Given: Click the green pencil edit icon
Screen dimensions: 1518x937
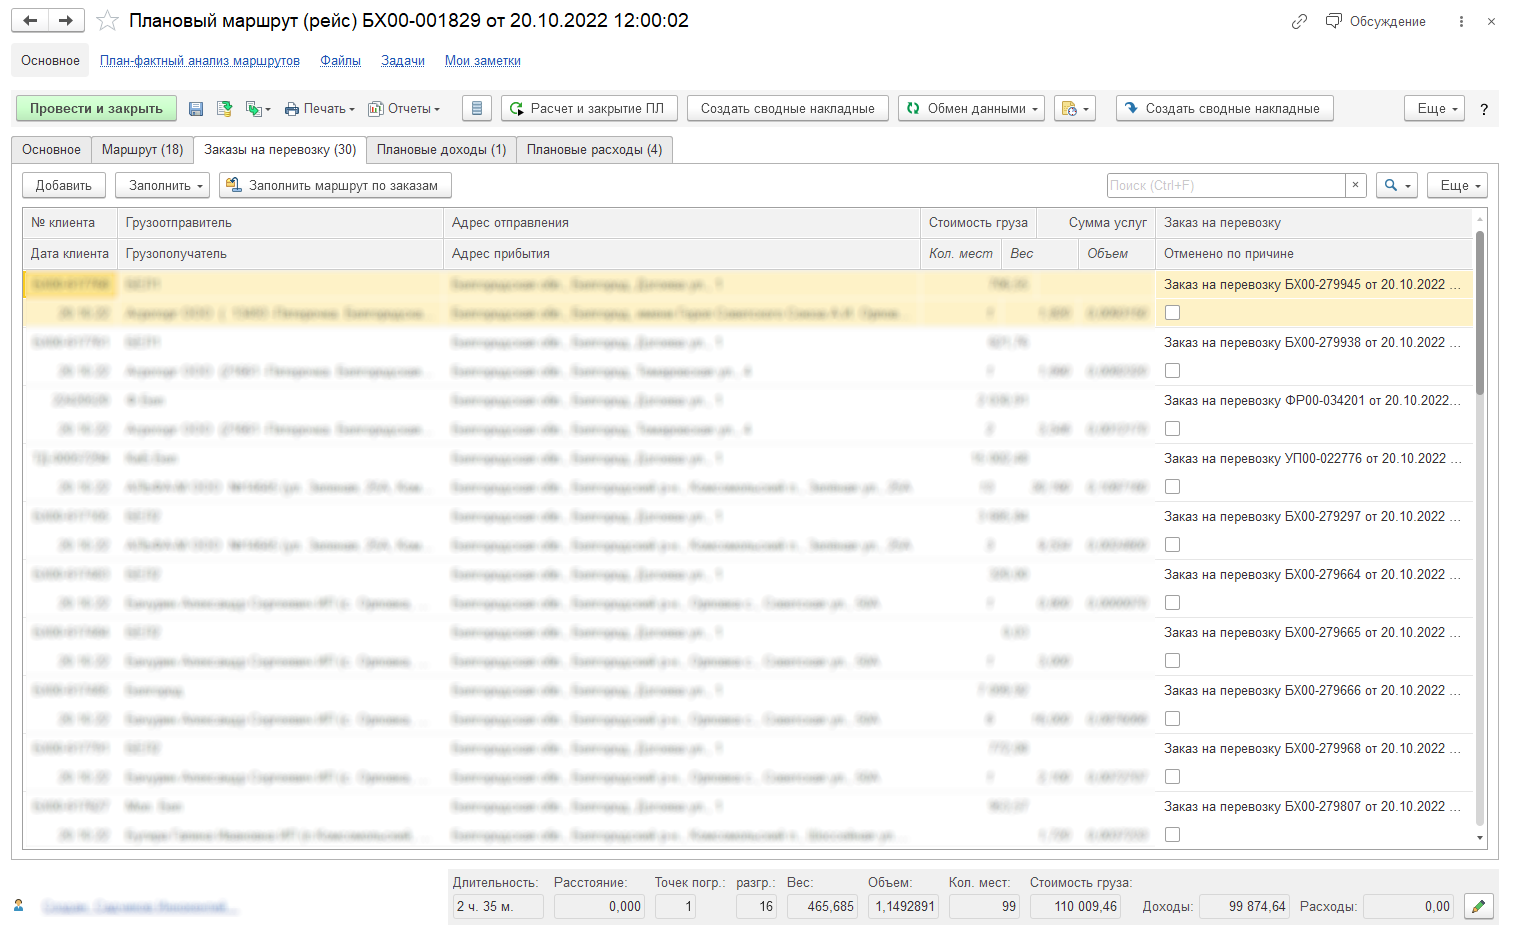Looking at the screenshot, I should point(1478,907).
